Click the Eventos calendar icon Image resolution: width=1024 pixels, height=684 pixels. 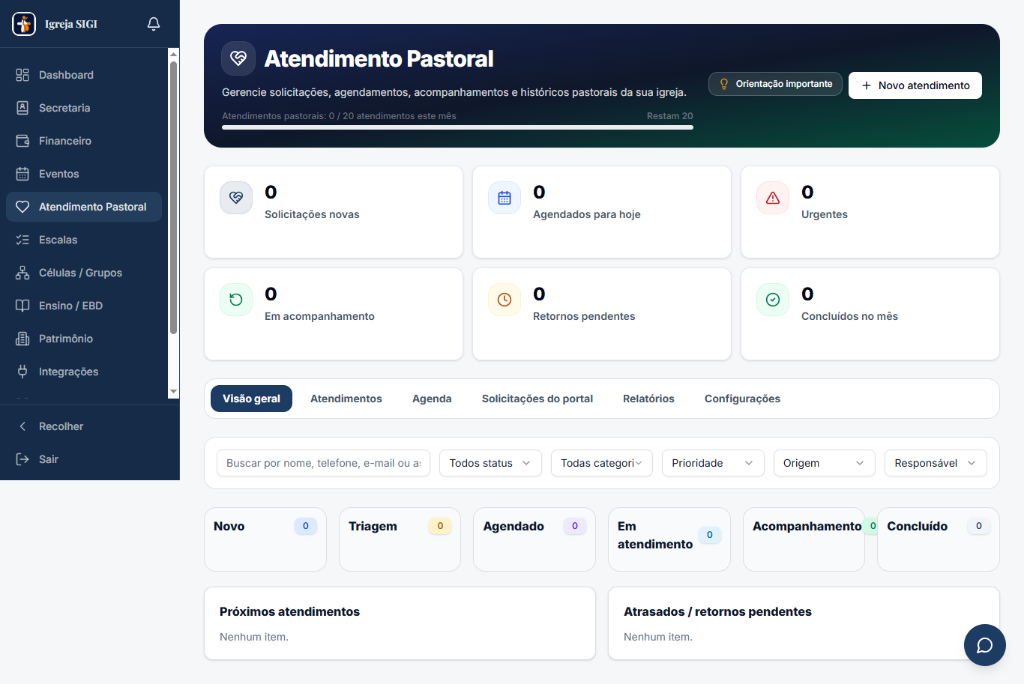point(22,174)
